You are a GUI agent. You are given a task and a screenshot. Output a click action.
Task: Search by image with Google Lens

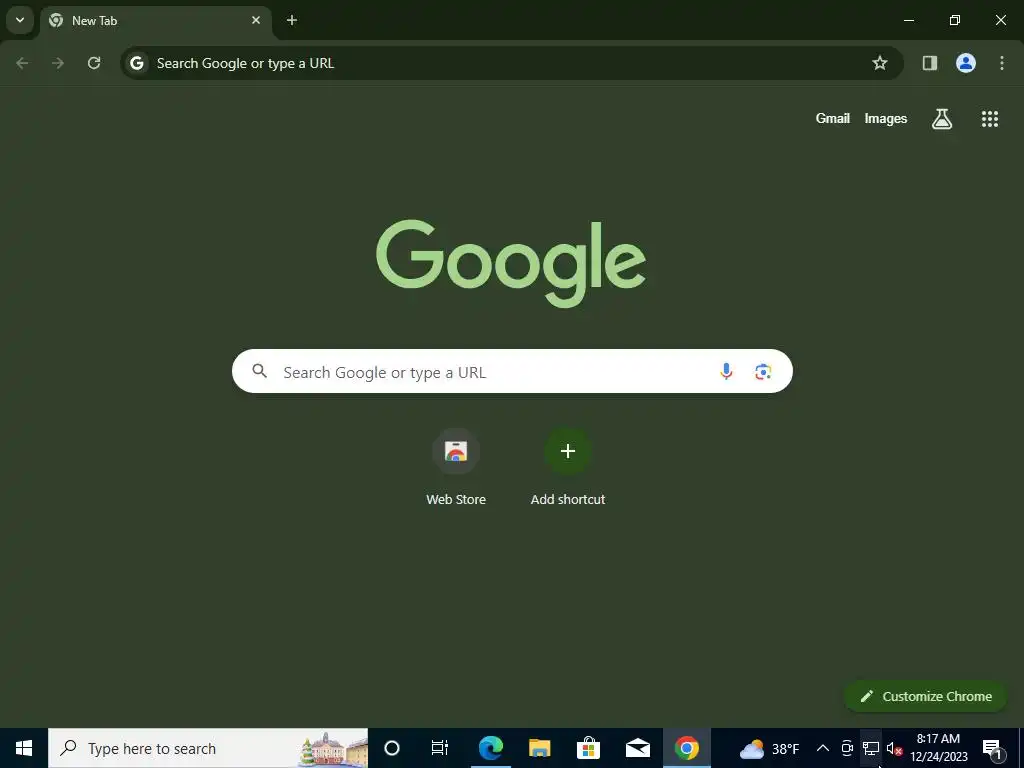point(763,372)
